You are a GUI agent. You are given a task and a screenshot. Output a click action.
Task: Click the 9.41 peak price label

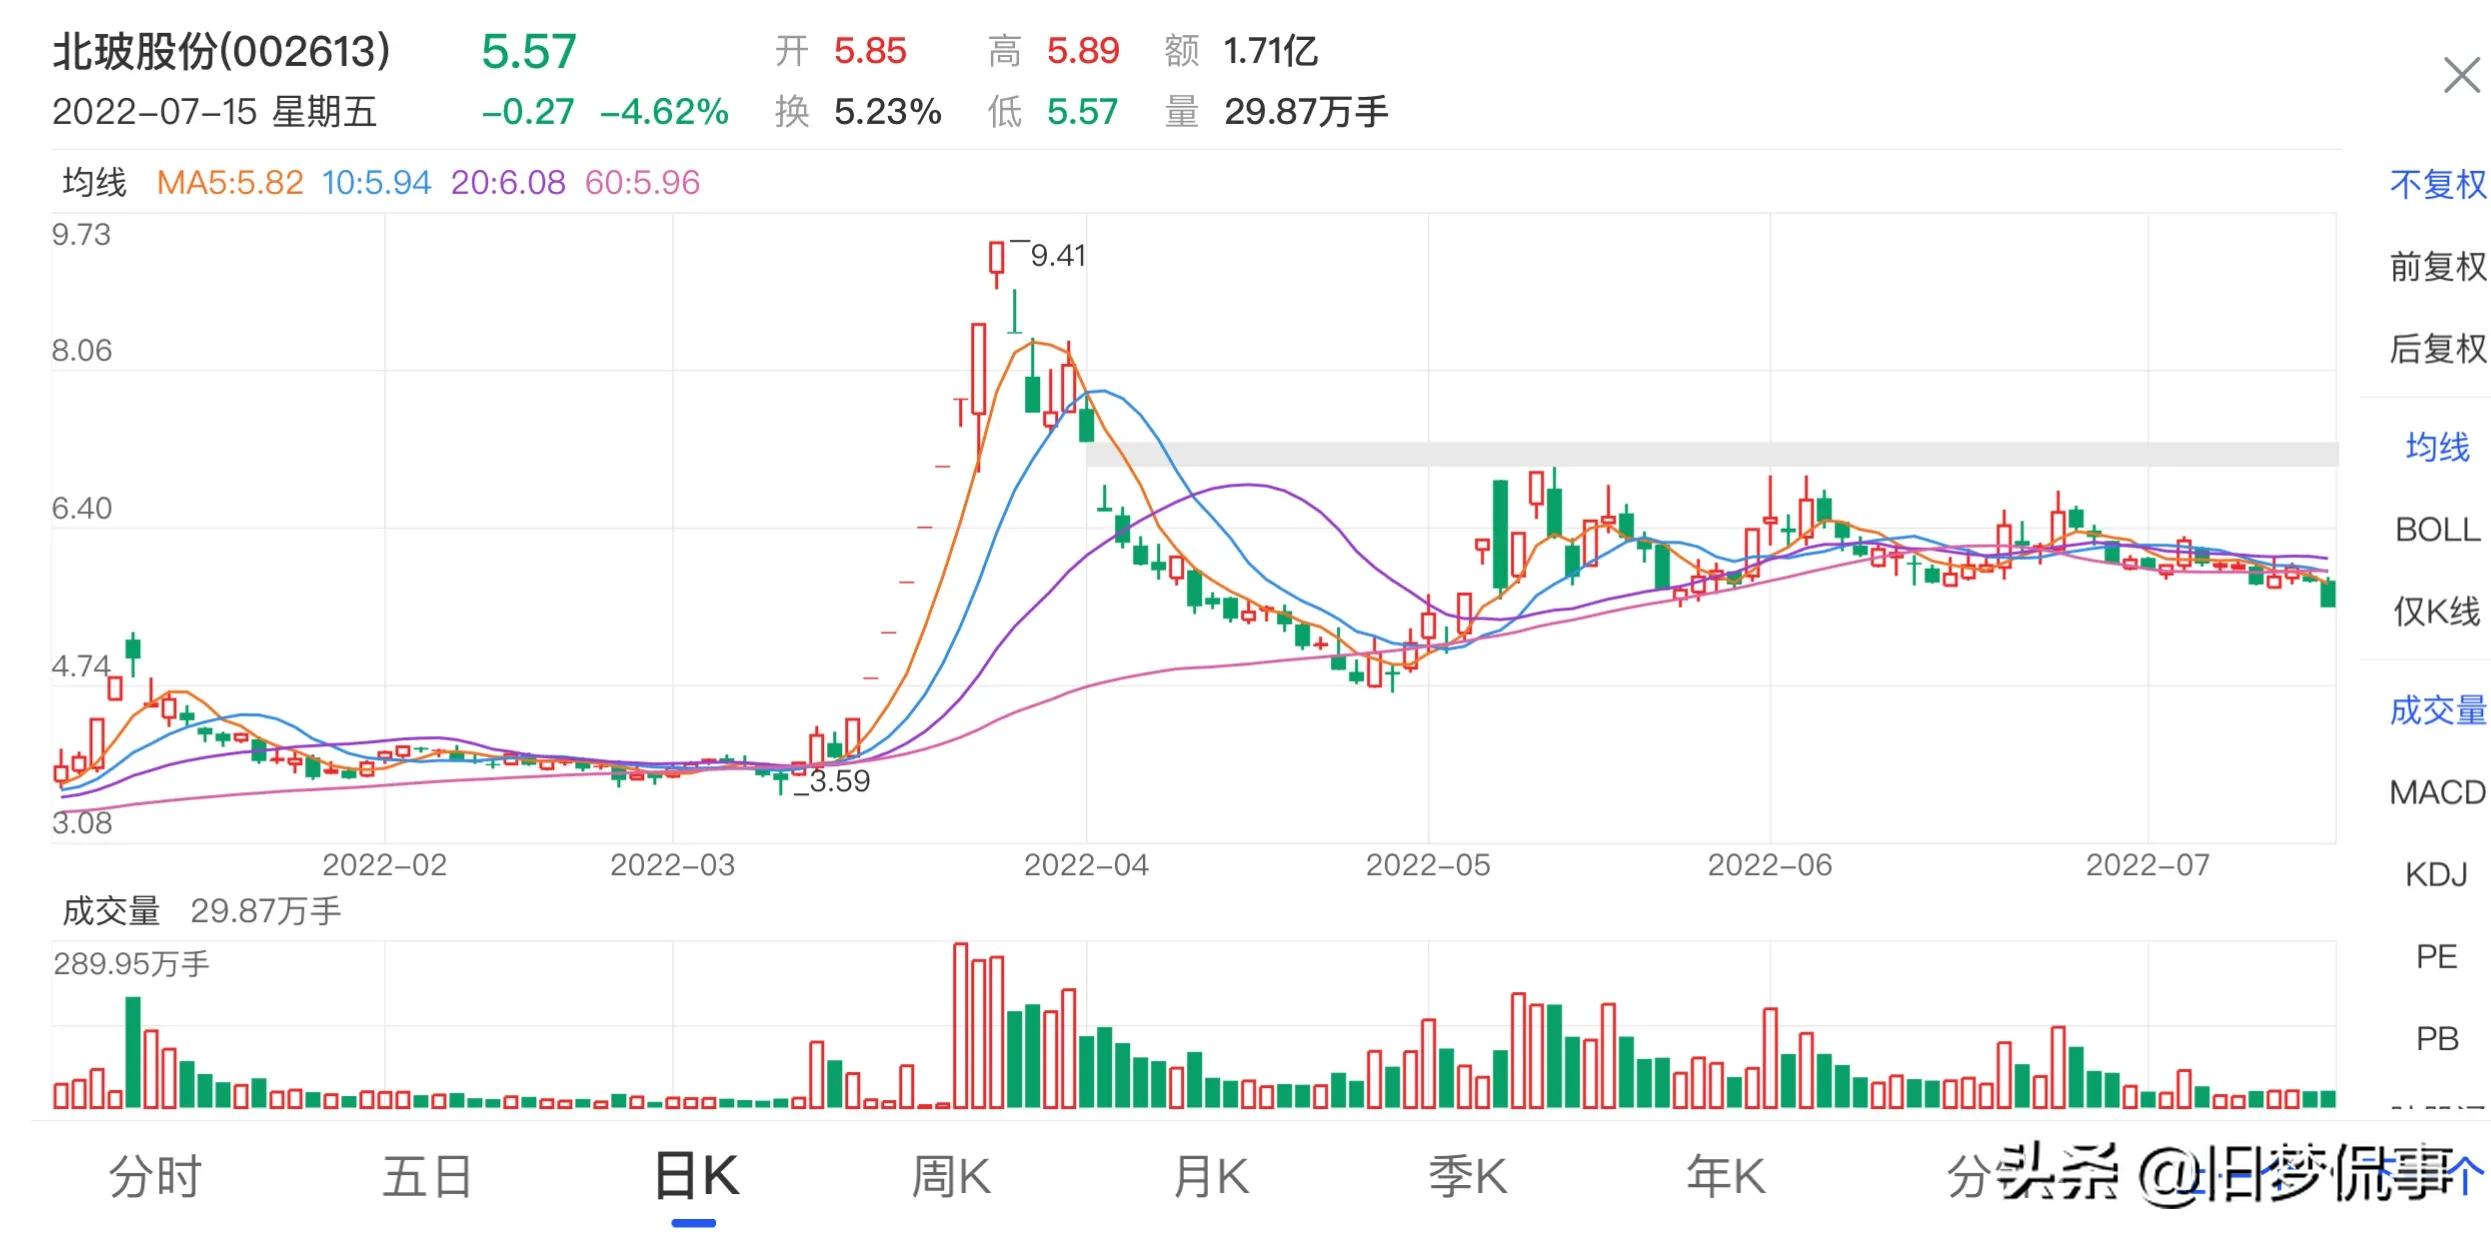1058,256
